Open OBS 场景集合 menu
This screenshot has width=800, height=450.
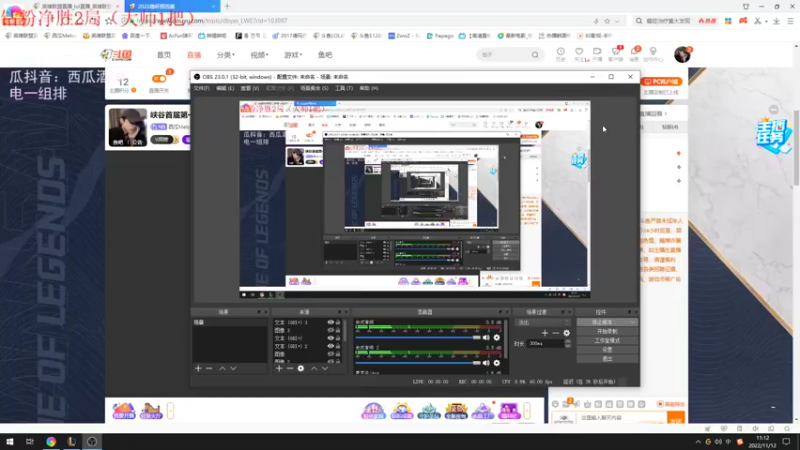tap(314, 88)
